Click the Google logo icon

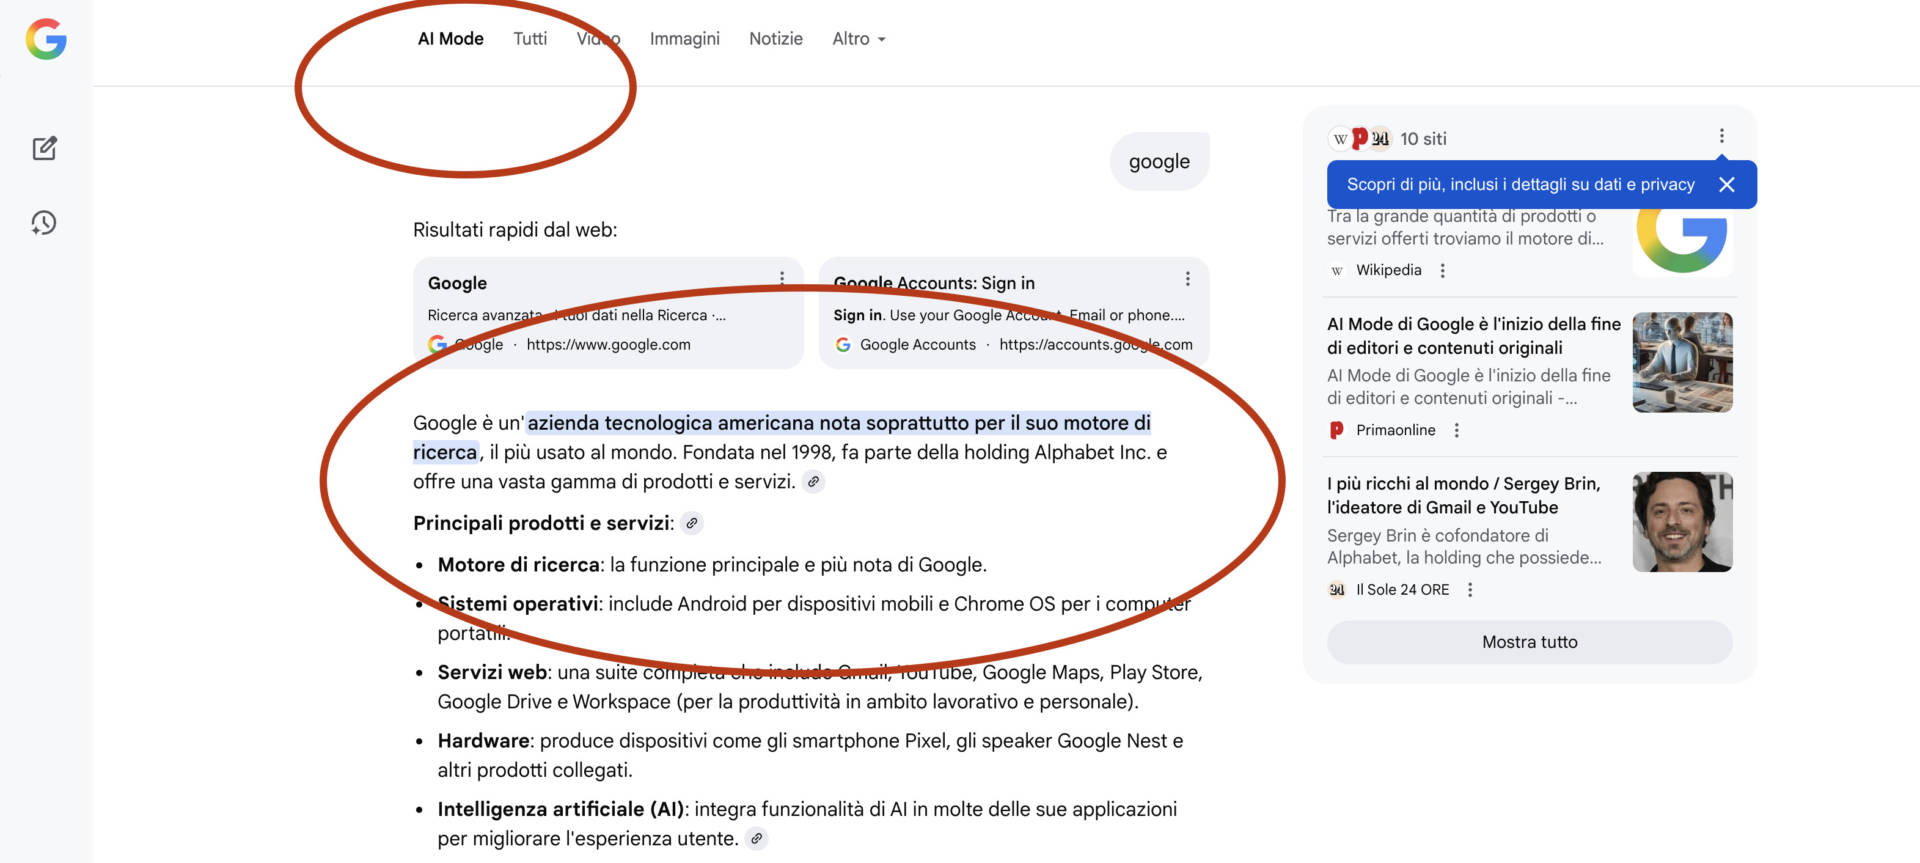click(46, 40)
